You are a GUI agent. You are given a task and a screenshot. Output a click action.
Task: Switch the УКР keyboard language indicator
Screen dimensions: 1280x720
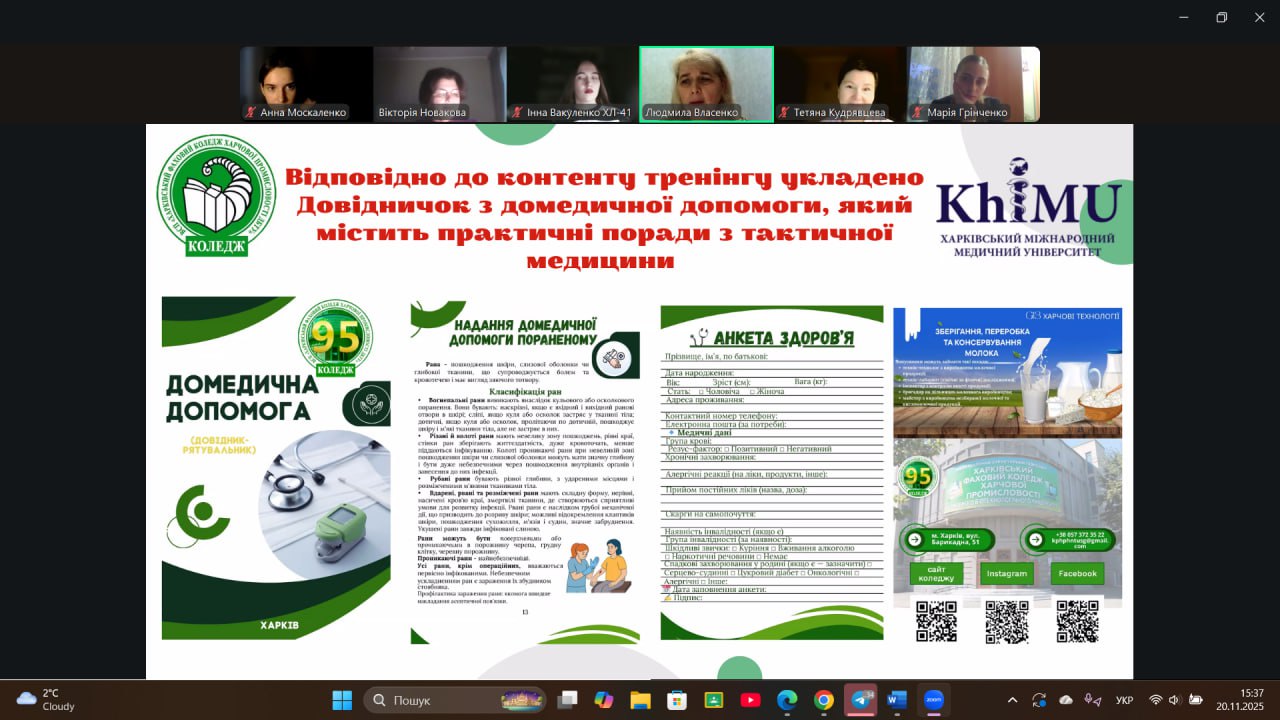(x=1124, y=700)
